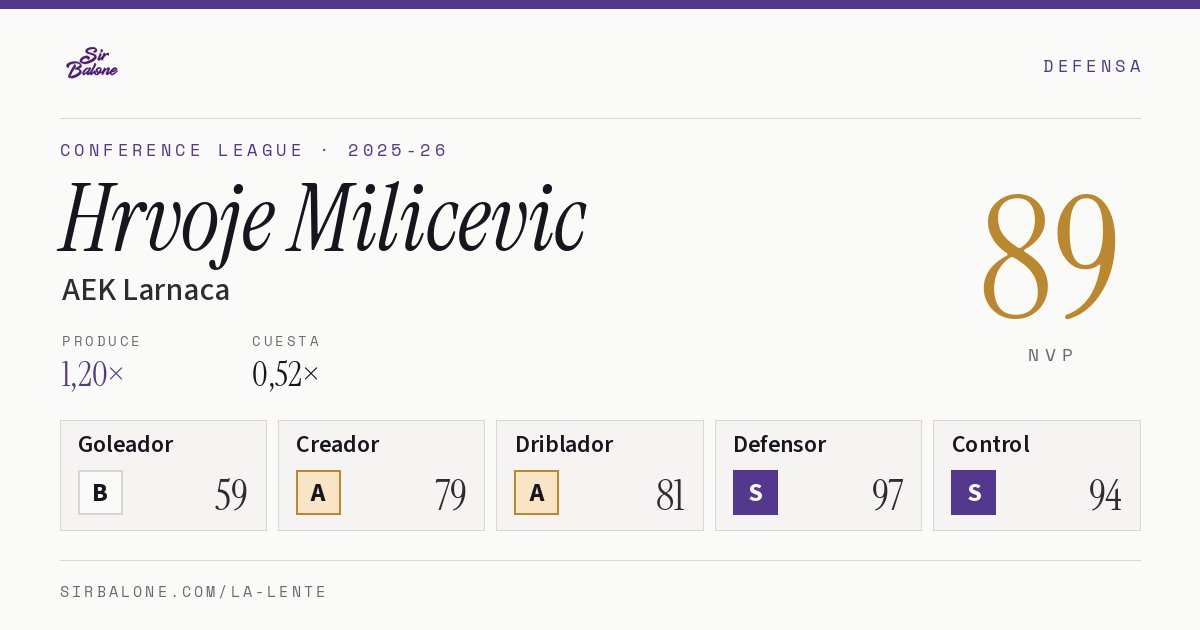Click the CUESTA label
This screenshot has width=1200, height=630.
coord(286,341)
